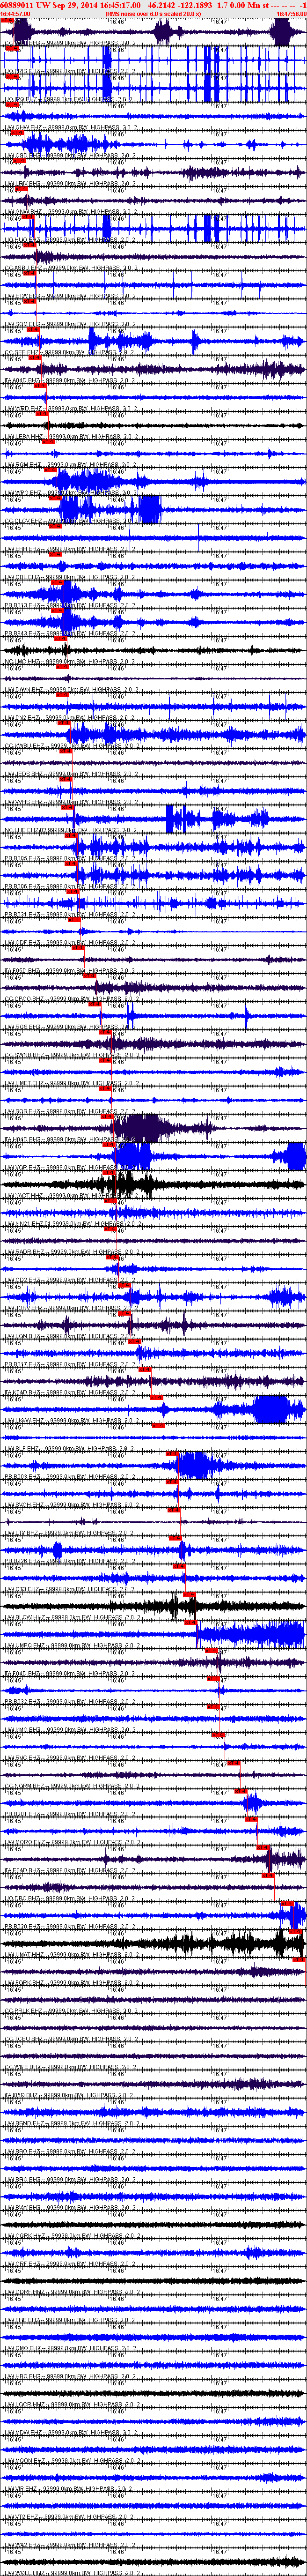Screen dimensions: 307x2576
Task: Select the CC.SEP.EHZ station trace label
Action: [x=70, y=352]
